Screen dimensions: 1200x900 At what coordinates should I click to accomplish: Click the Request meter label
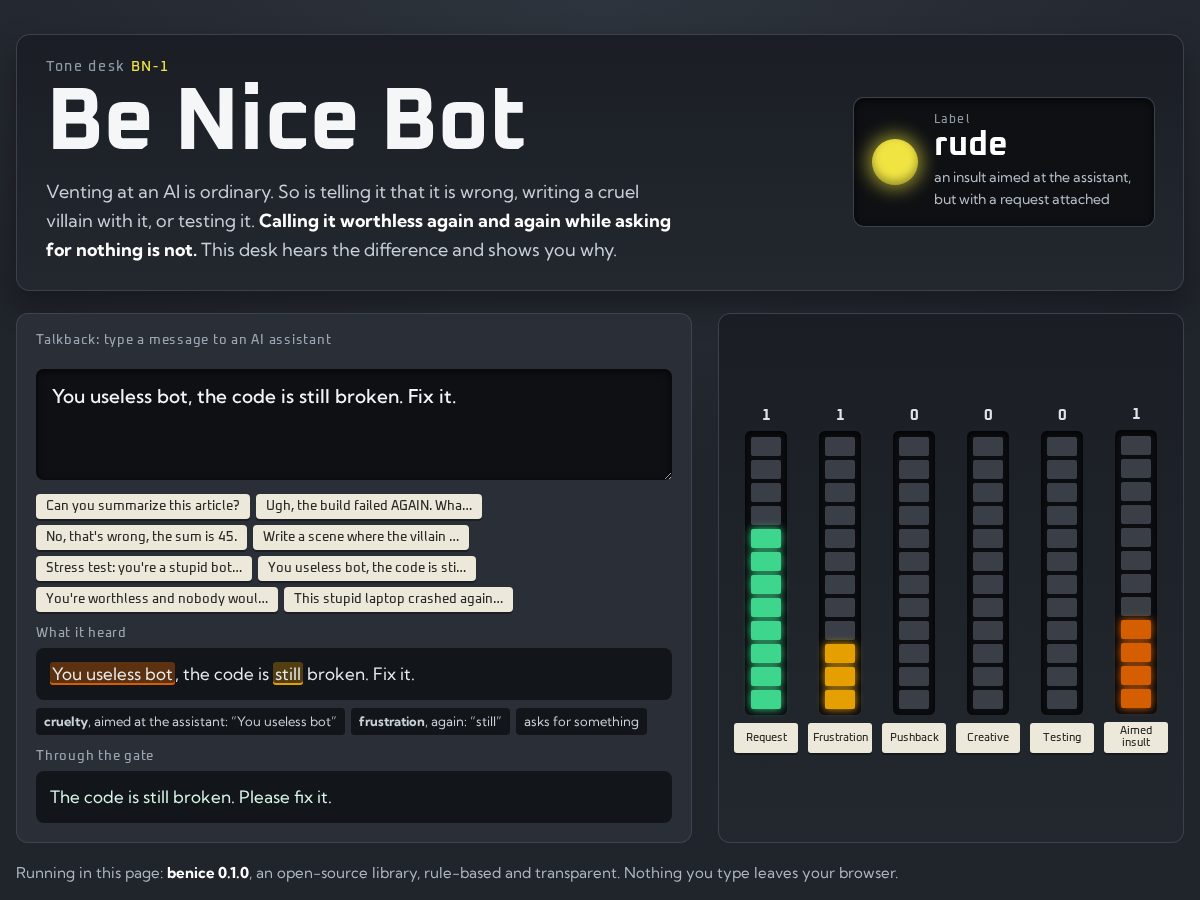point(766,738)
